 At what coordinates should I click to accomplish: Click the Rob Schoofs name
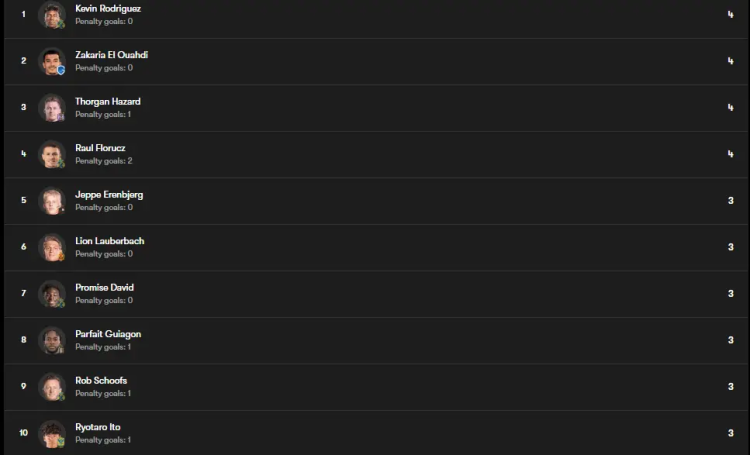pyautogui.click(x=101, y=381)
